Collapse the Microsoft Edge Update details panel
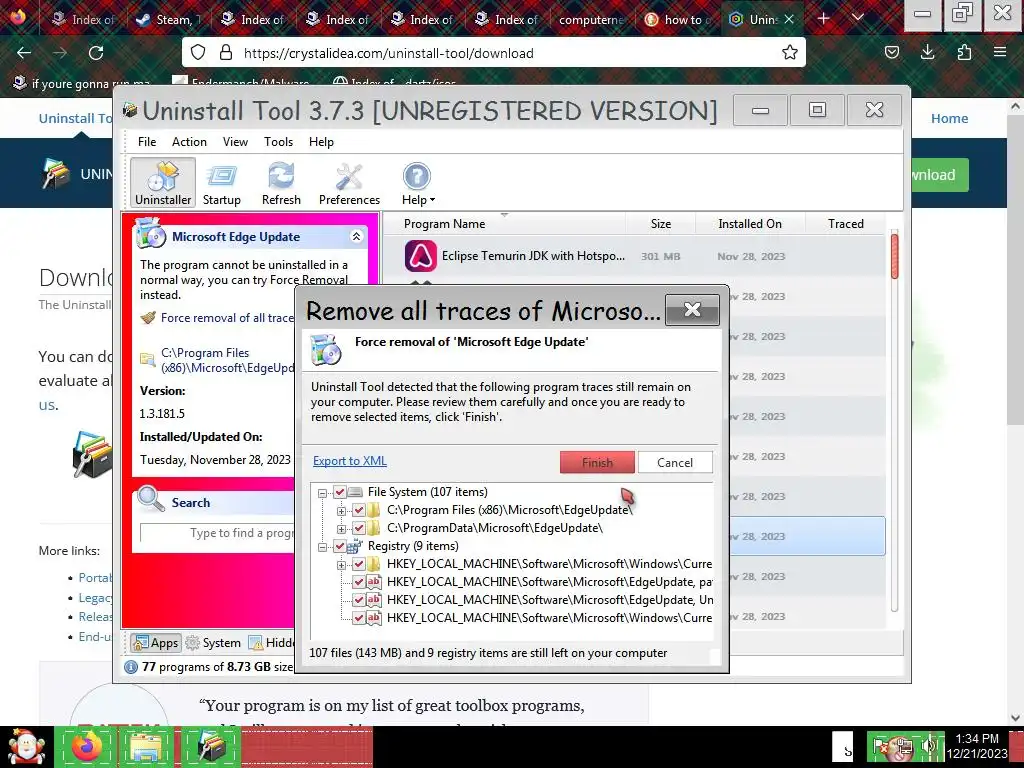Screen dimensions: 1024x768 click(356, 236)
